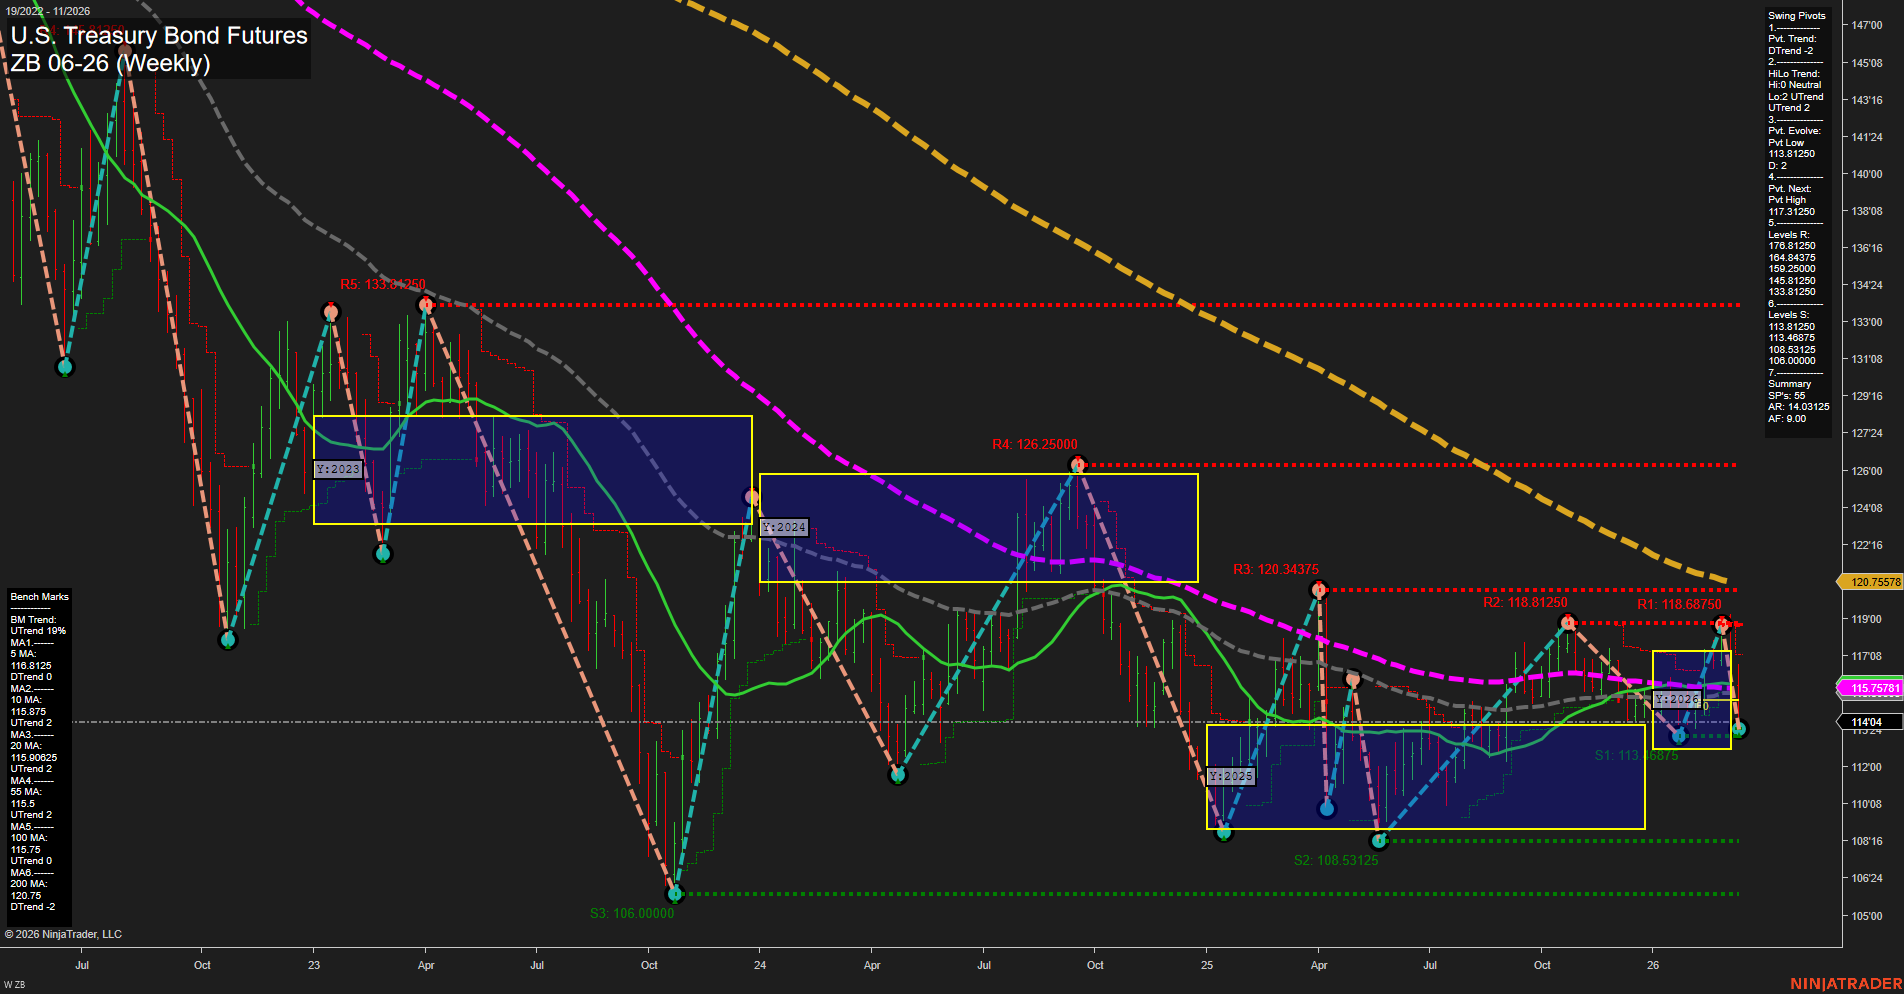Select the Y:2024 year range label

click(784, 528)
